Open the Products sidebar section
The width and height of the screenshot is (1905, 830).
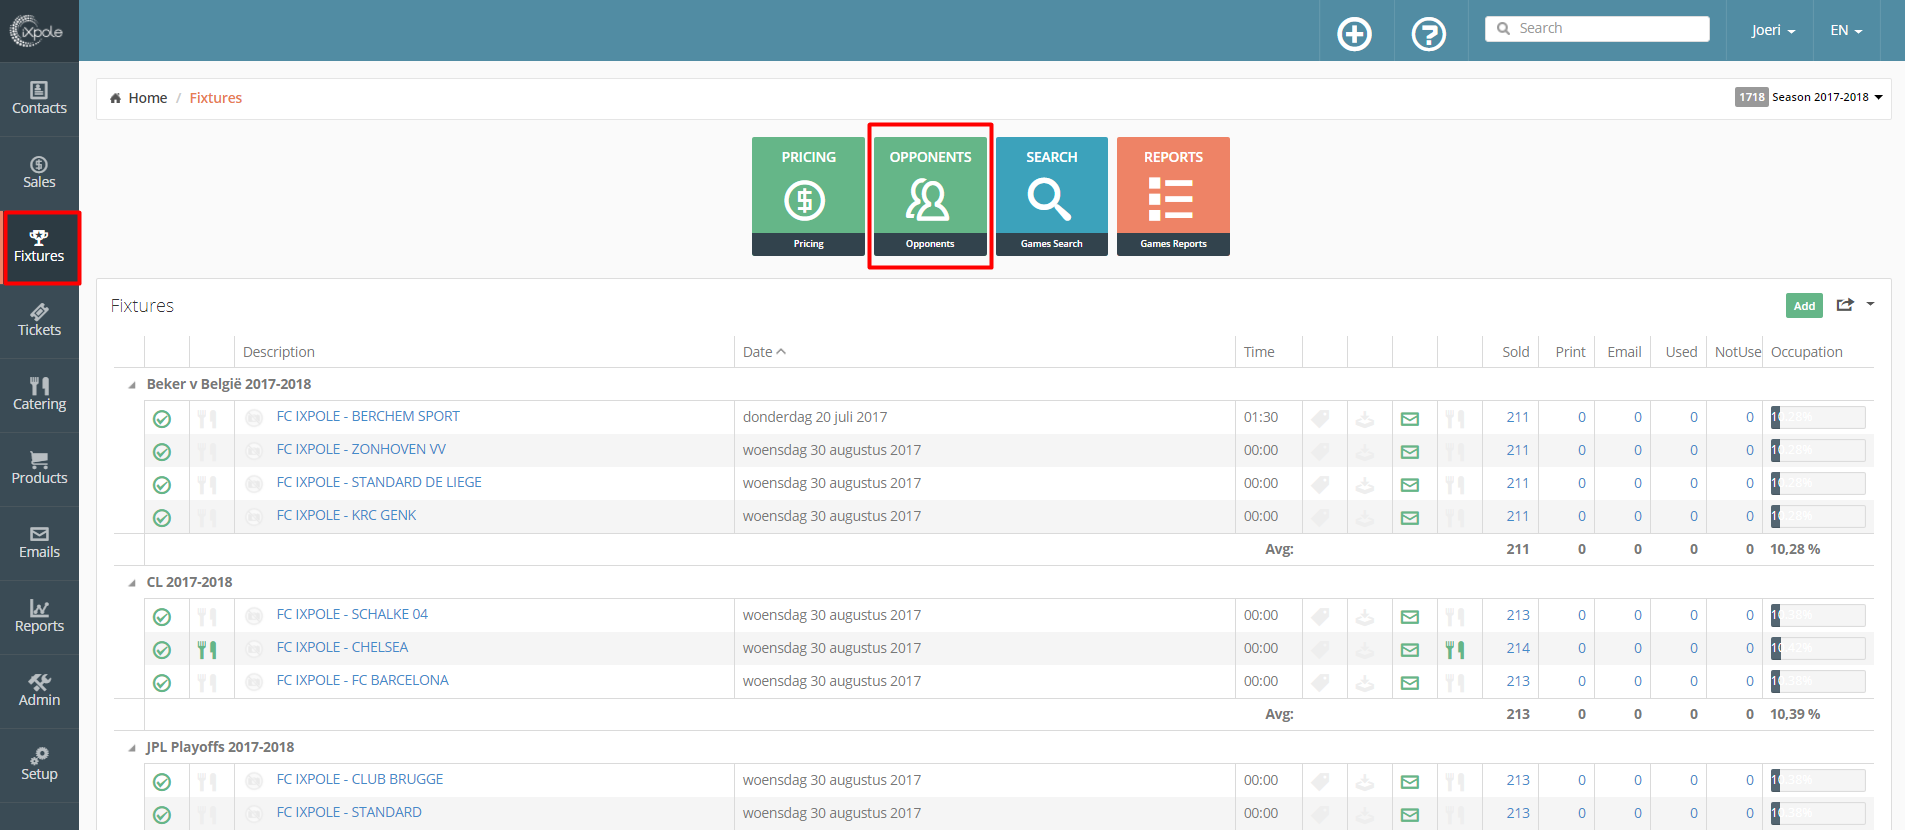pos(39,468)
